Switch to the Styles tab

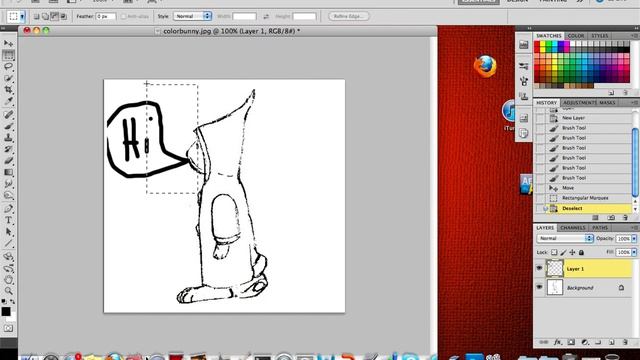click(600, 36)
